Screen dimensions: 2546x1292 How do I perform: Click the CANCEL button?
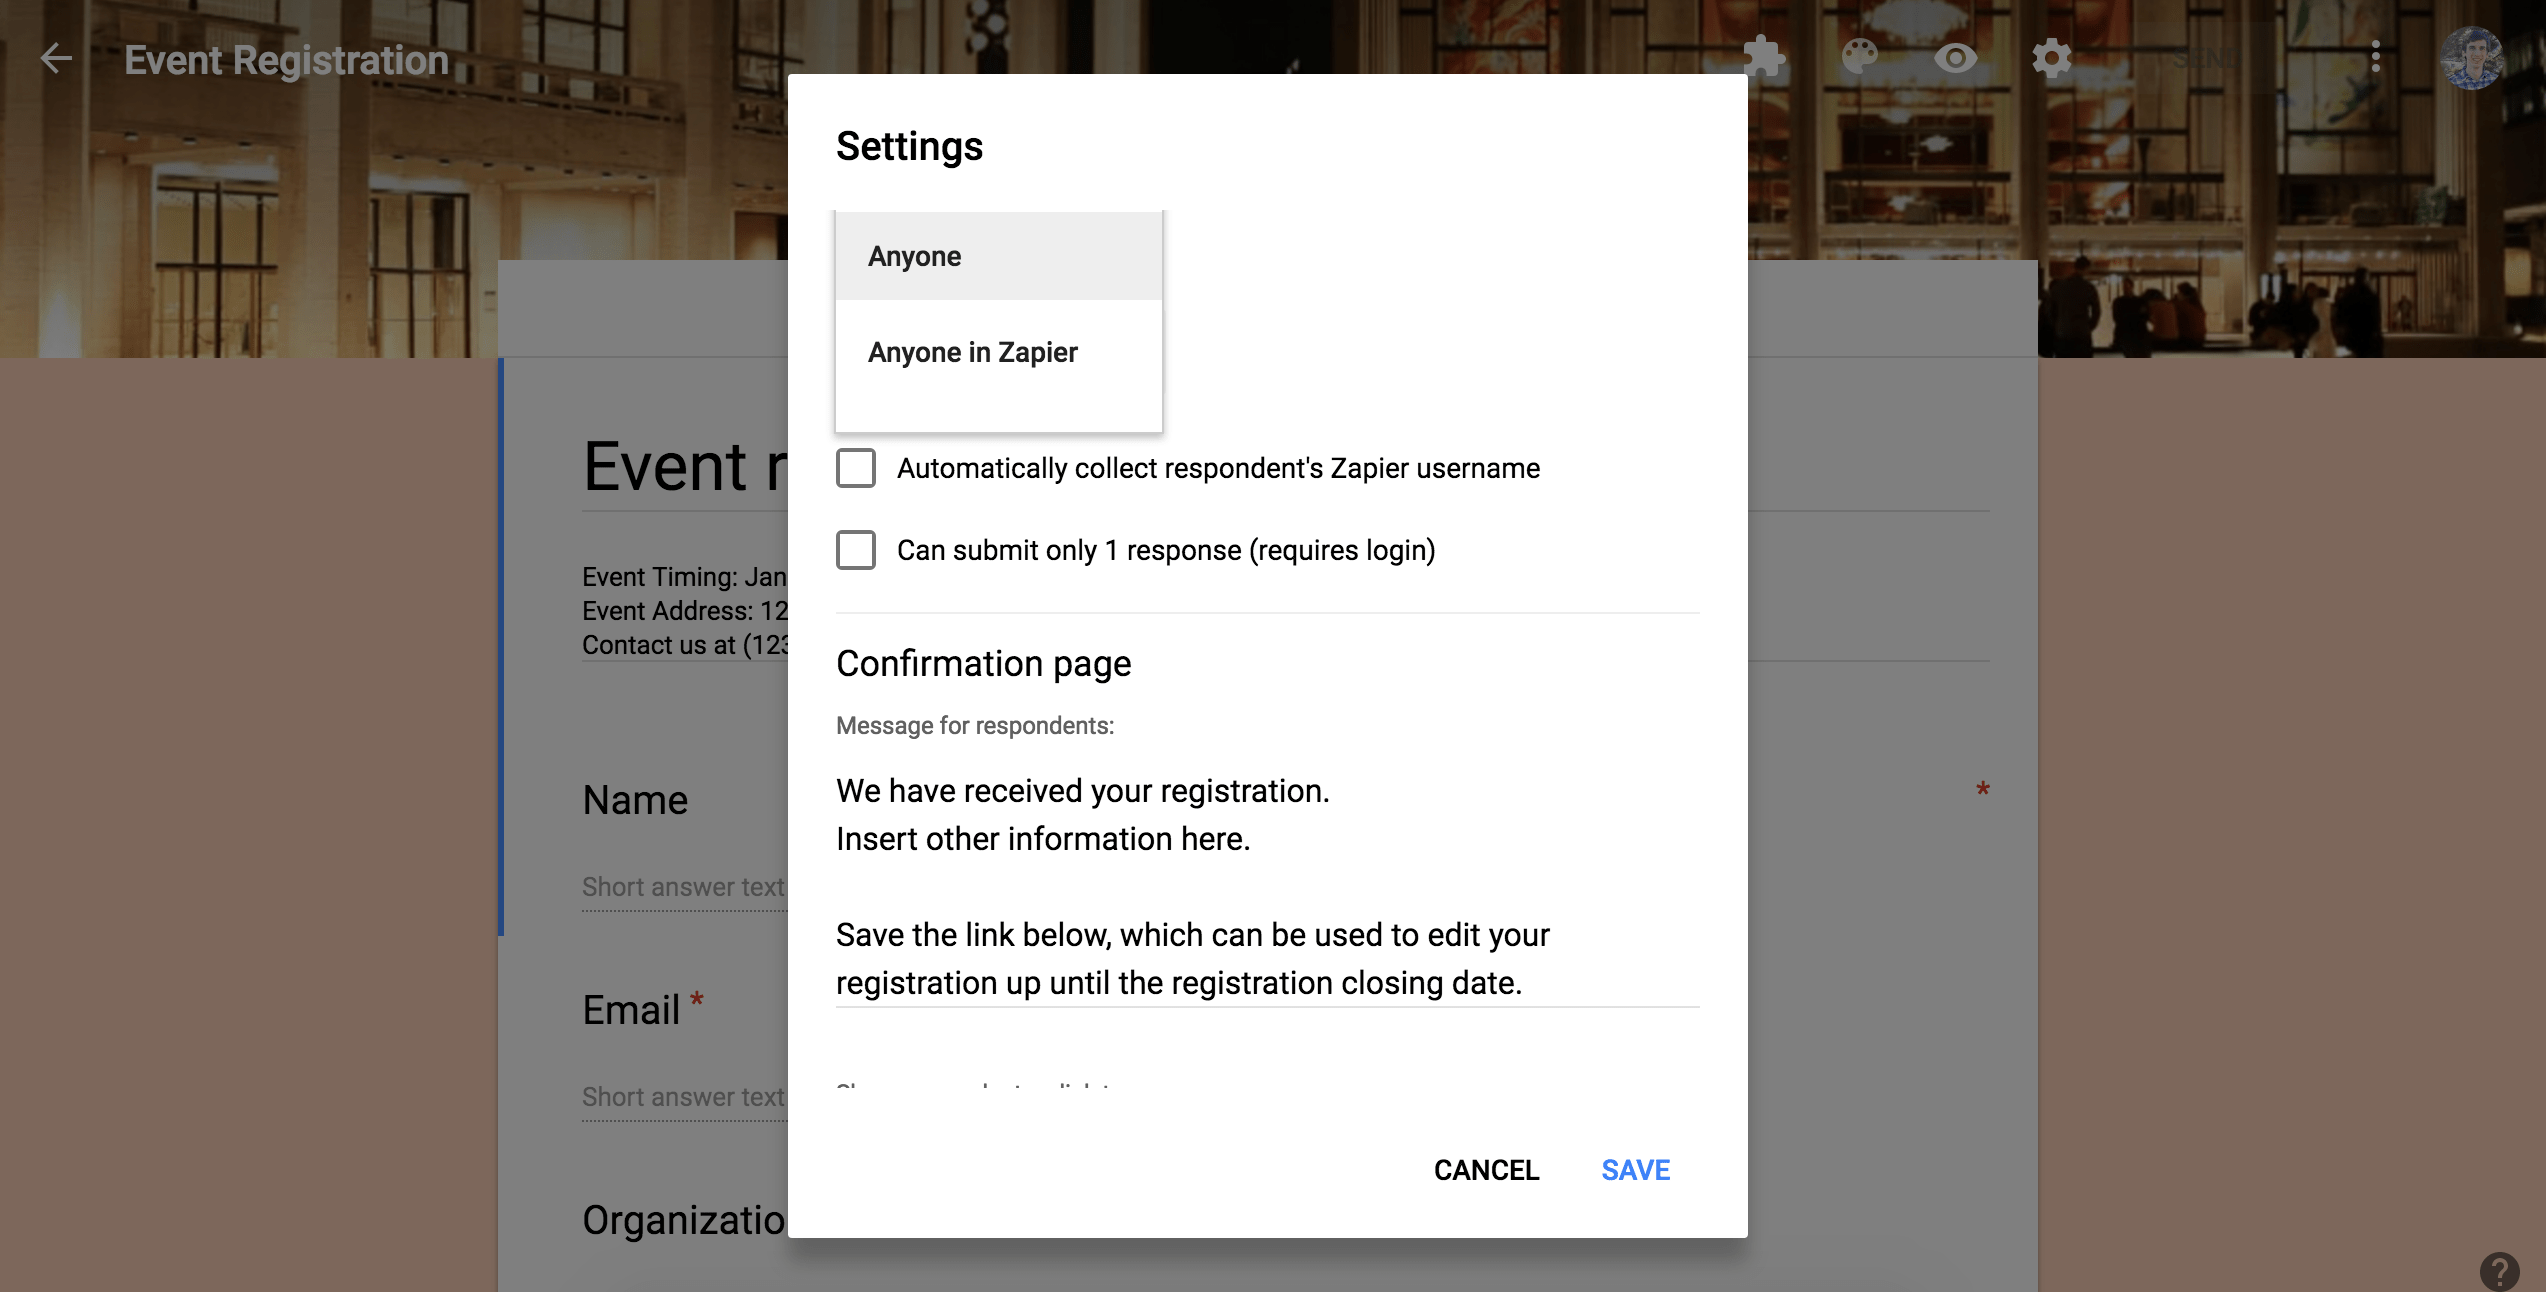coord(1486,1170)
